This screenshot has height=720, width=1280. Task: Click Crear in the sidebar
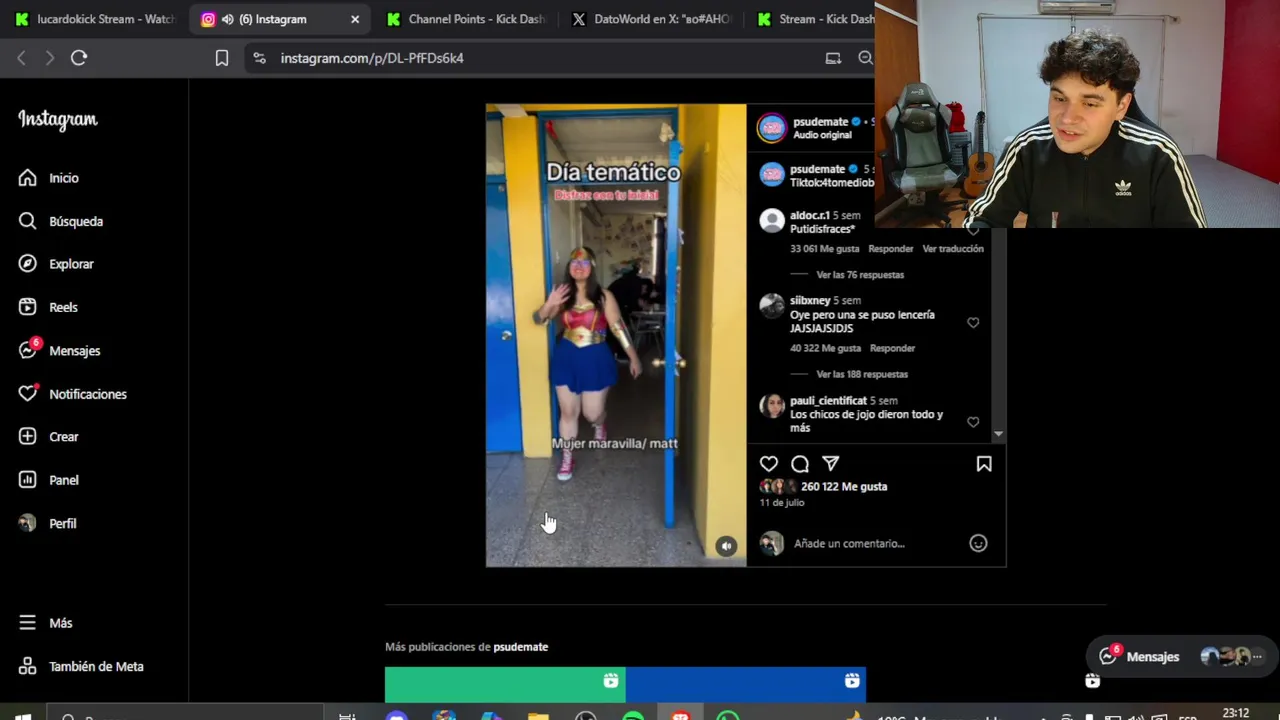[x=48, y=437]
